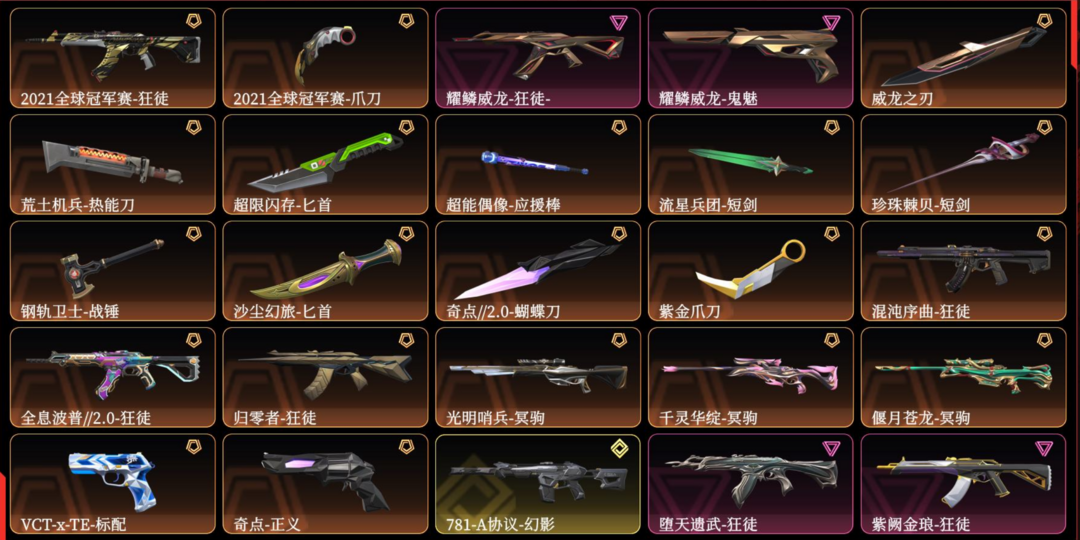This screenshot has height=540, width=1080.
Task: Choose the 紫阙金琅-狂徒 rifle skin
Action: point(964,484)
